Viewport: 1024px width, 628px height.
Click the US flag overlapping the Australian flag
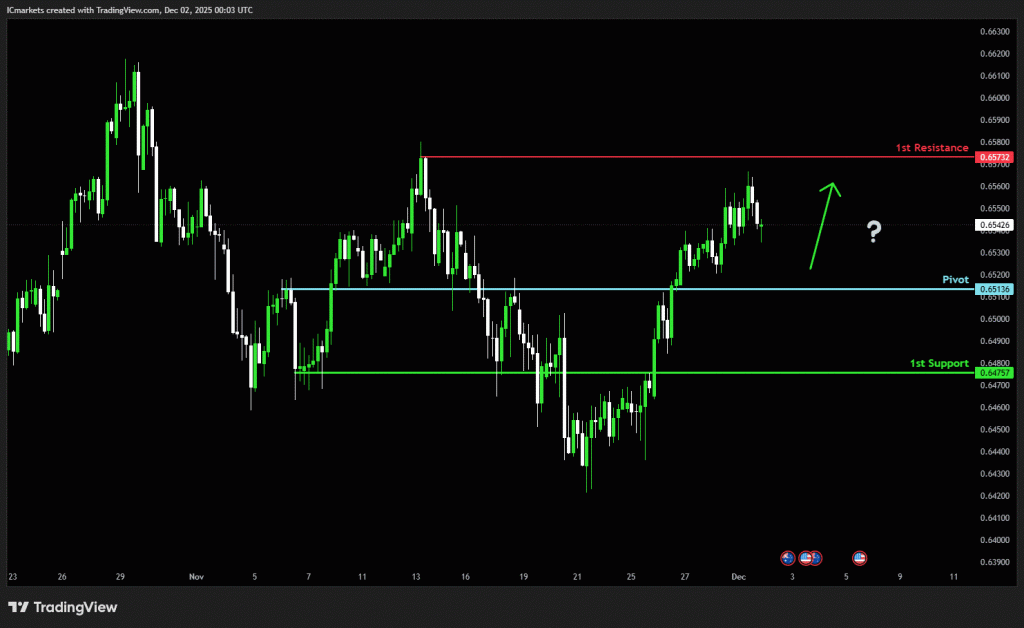tap(805, 557)
